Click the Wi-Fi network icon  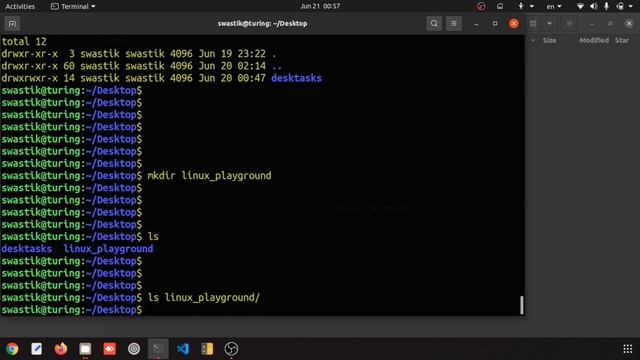click(580, 6)
